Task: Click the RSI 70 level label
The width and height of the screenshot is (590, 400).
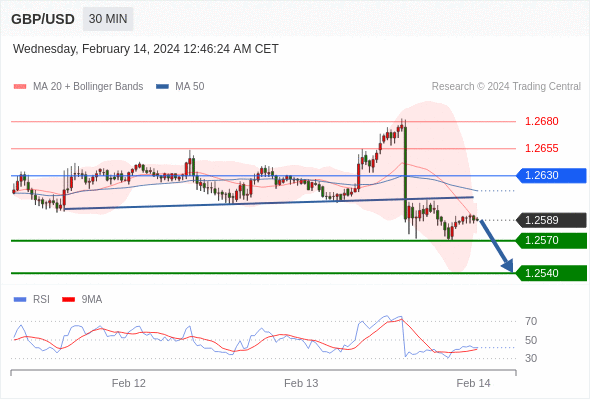Action: coord(531,321)
